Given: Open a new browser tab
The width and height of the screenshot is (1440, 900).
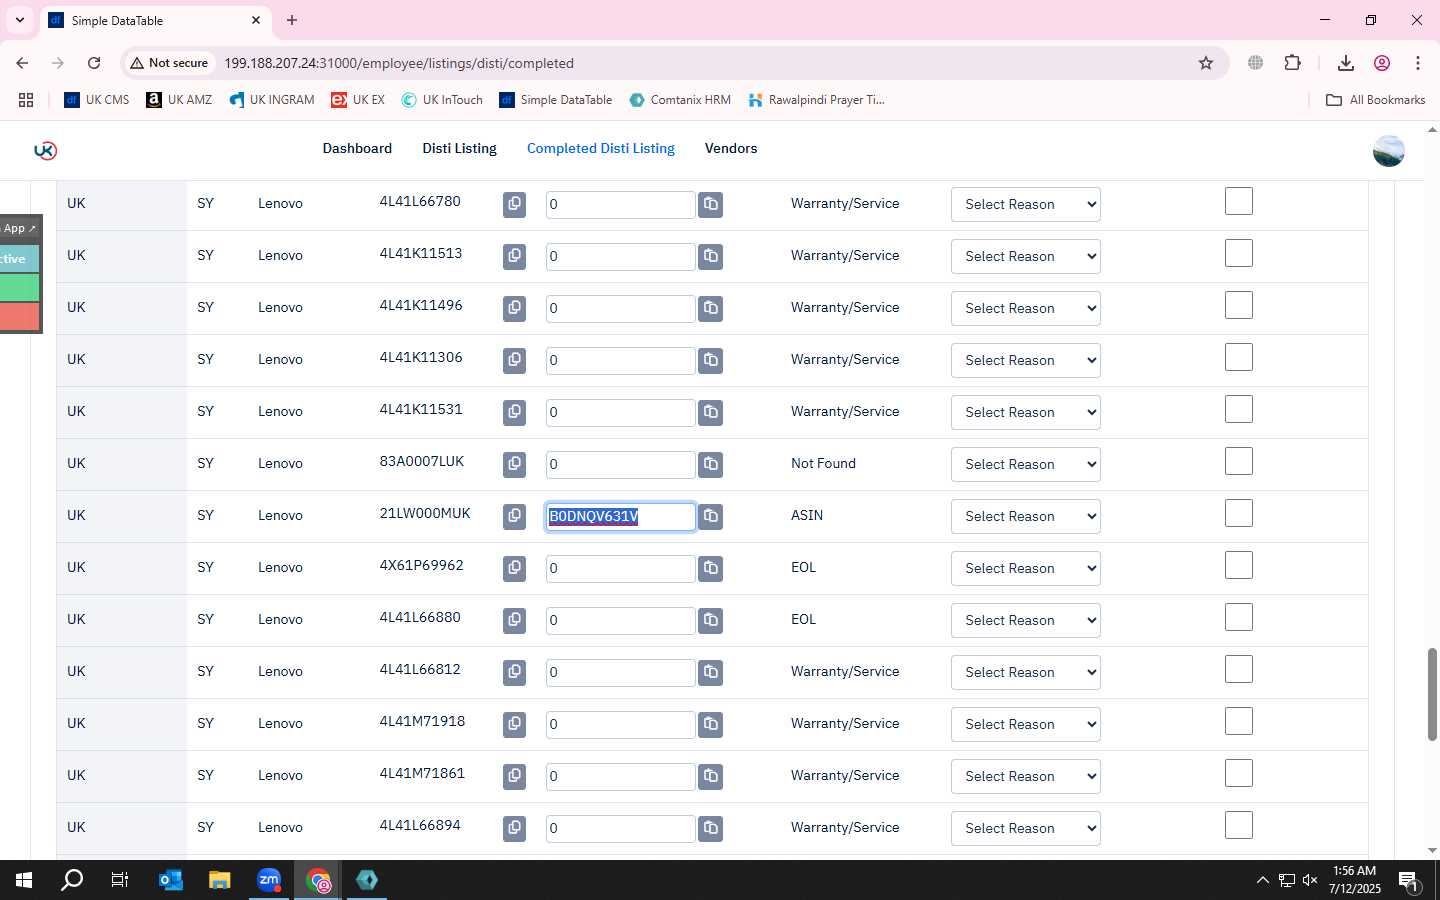Looking at the screenshot, I should click(x=292, y=20).
